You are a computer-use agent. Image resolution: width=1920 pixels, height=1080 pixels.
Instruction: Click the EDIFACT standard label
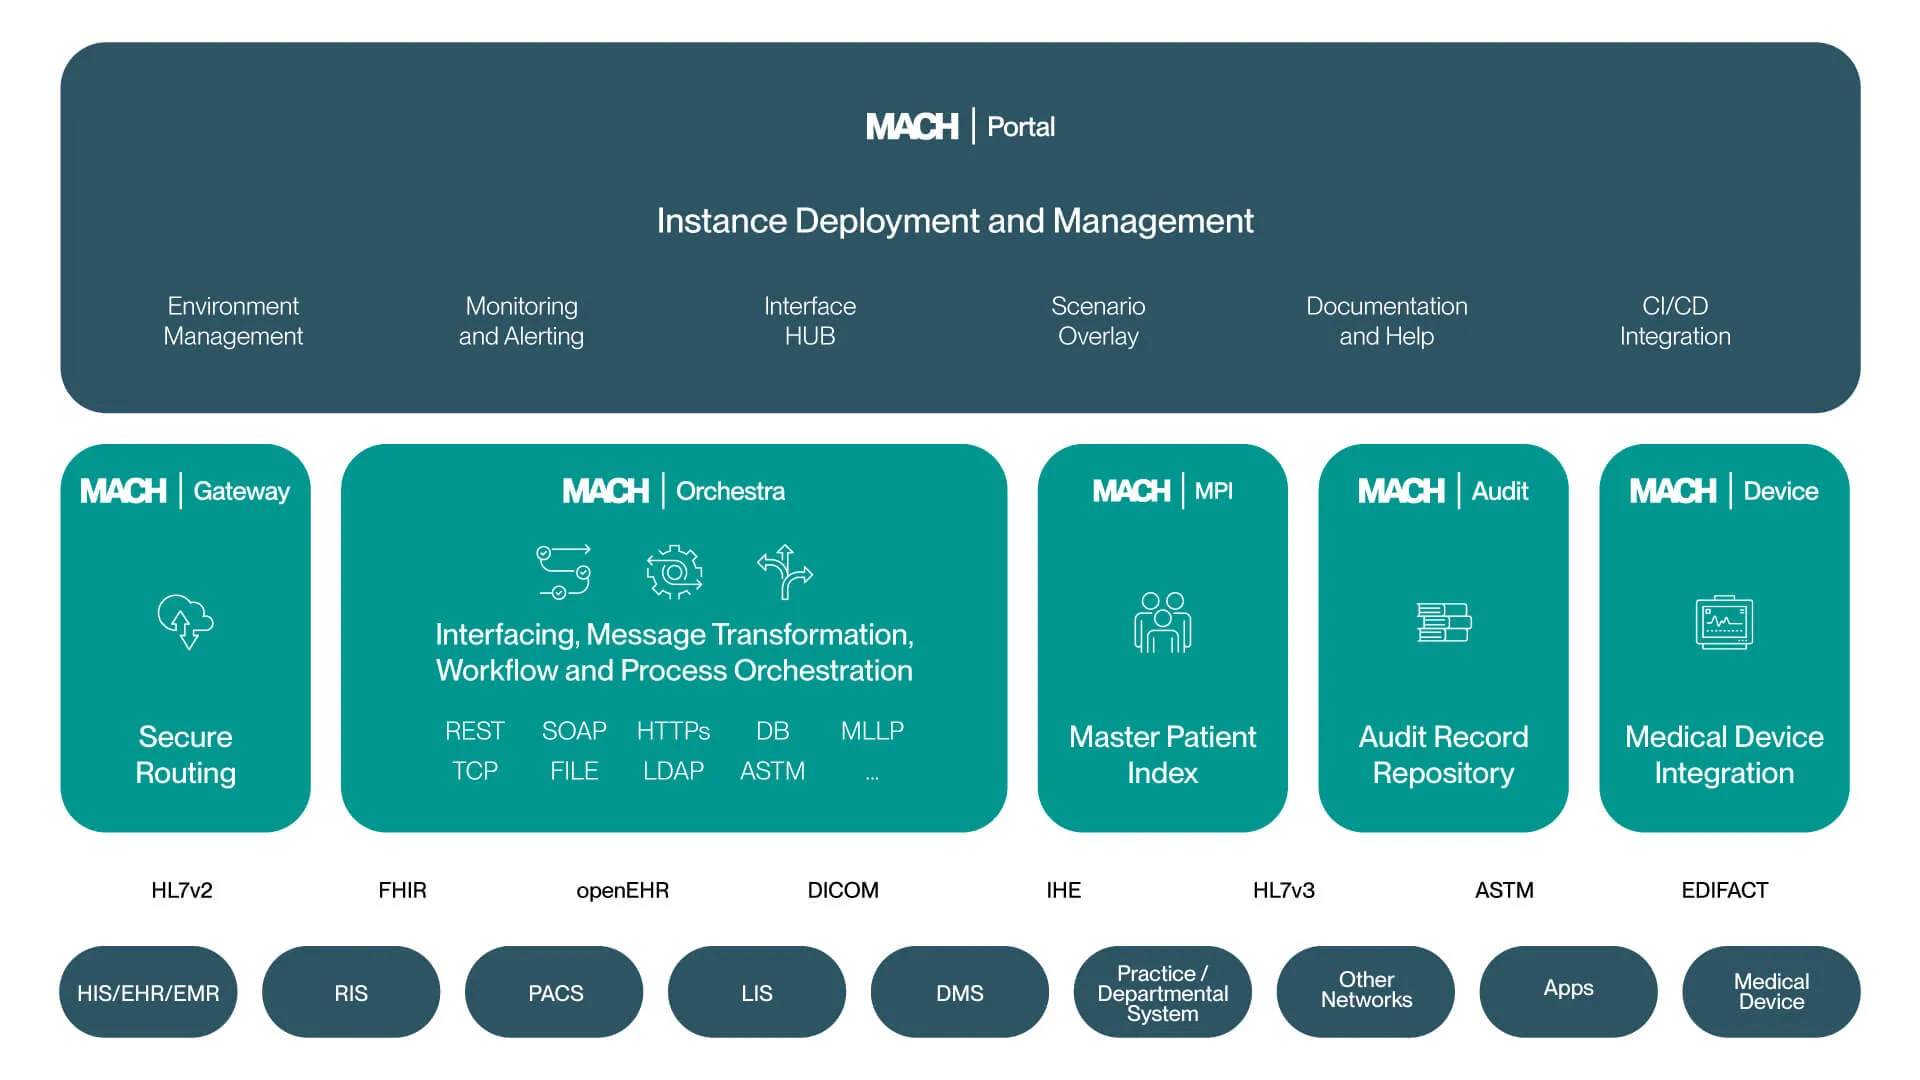1725,890
